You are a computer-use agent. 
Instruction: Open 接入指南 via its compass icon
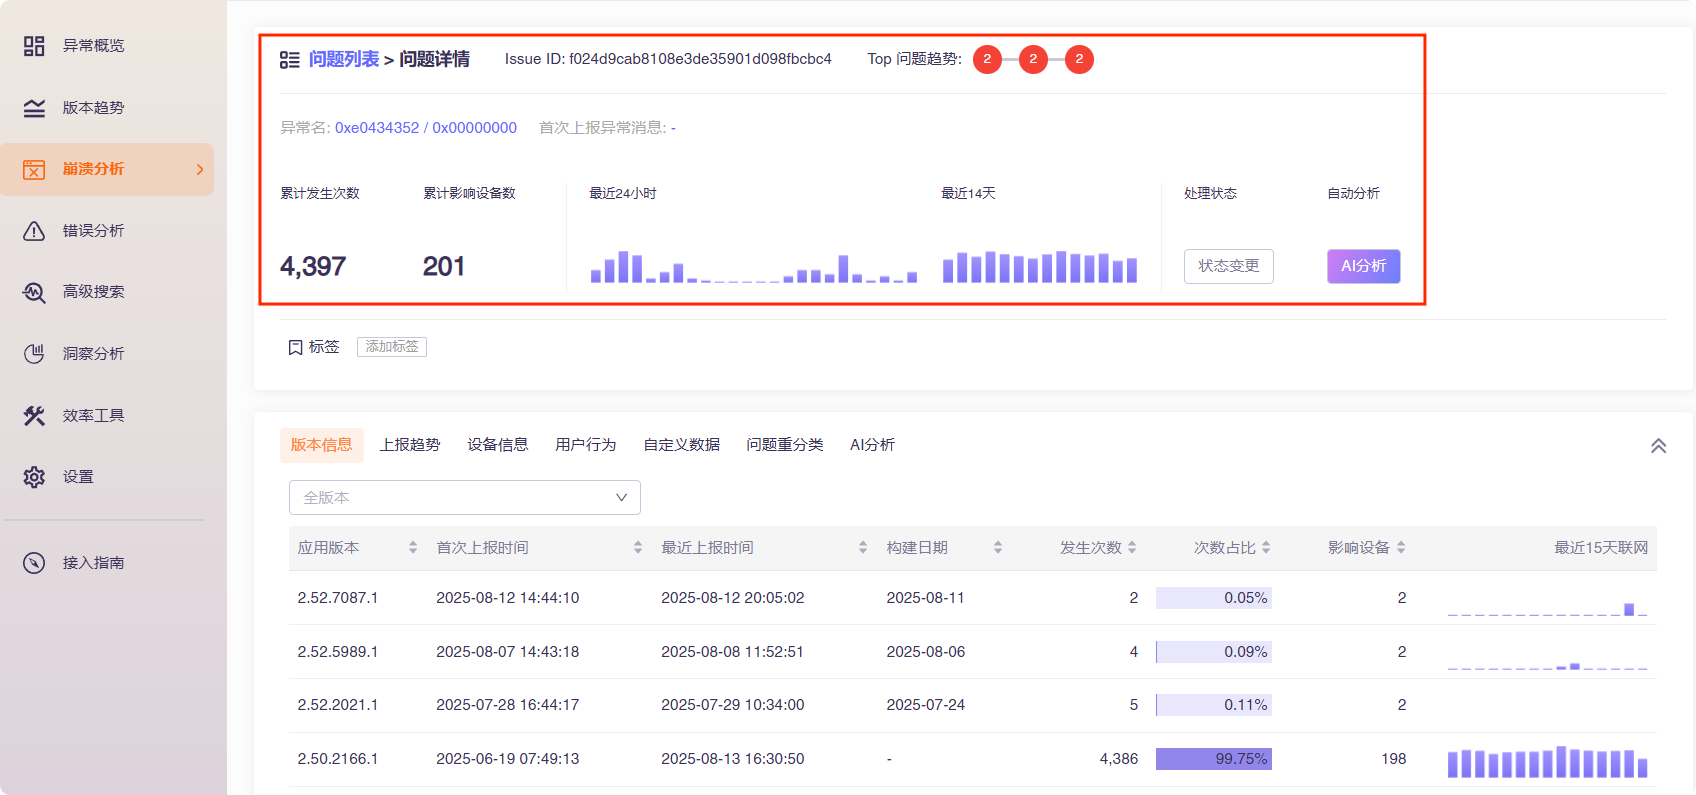34,563
